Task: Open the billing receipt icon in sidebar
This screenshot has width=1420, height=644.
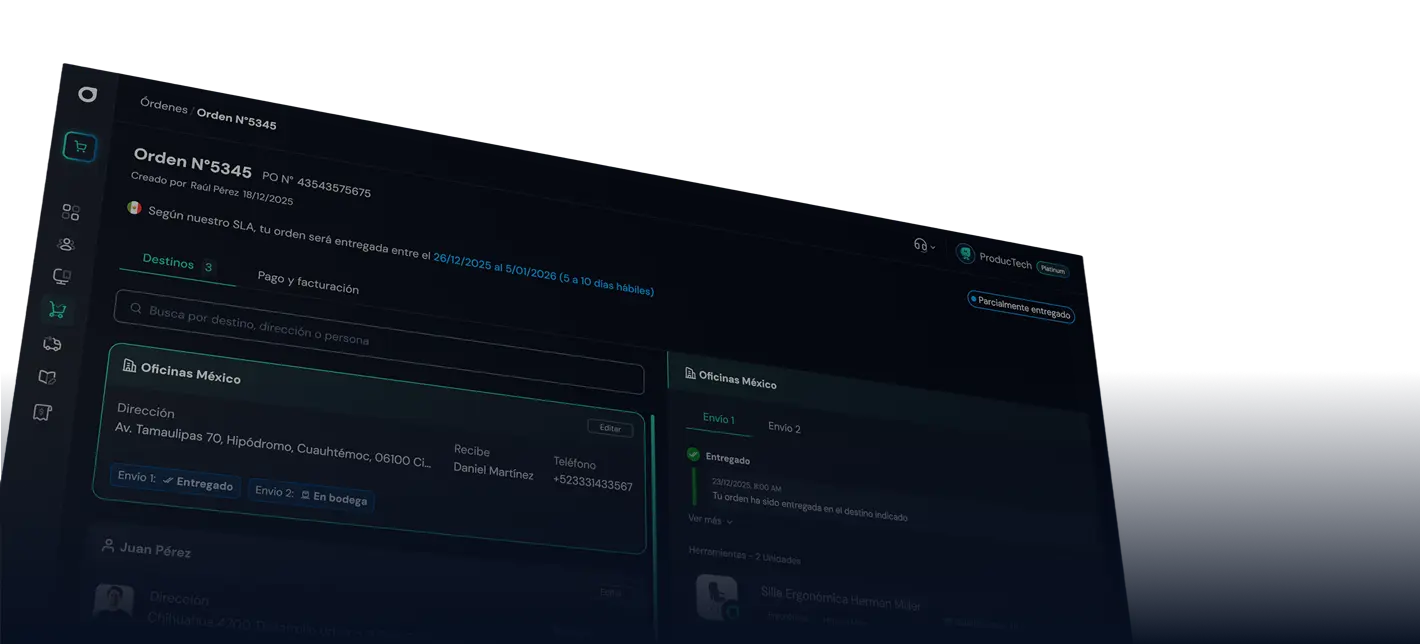Action: 42,412
